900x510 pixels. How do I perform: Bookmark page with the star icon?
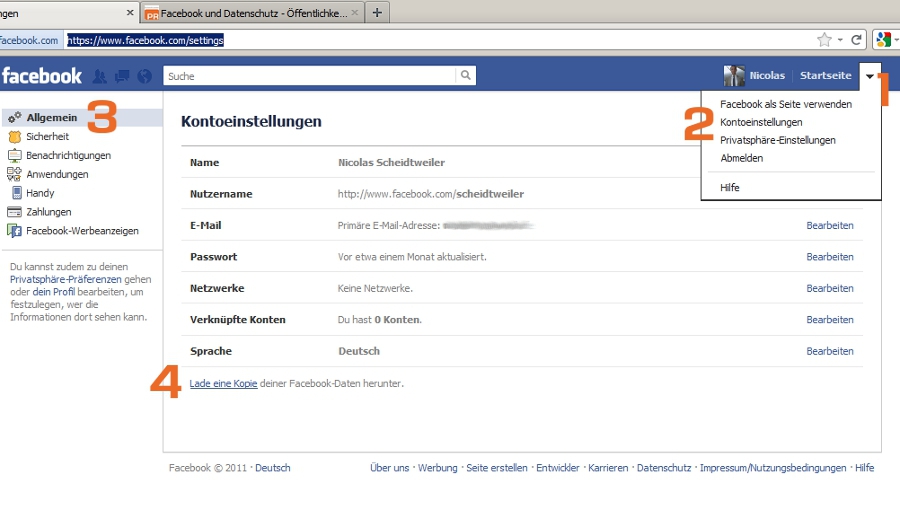point(824,40)
